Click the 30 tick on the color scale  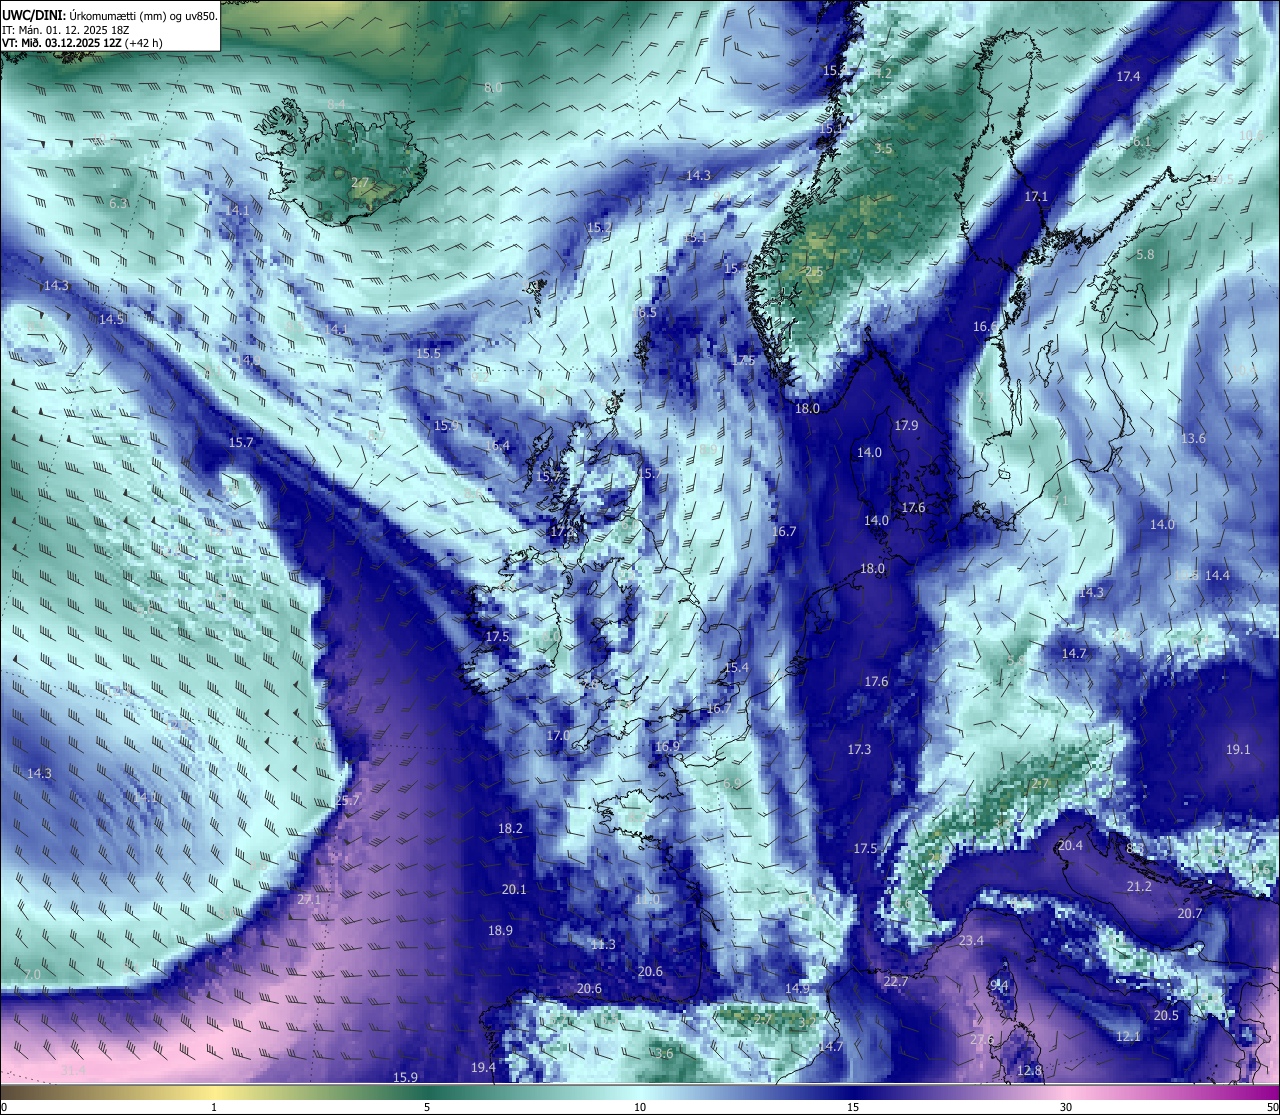1066,1107
